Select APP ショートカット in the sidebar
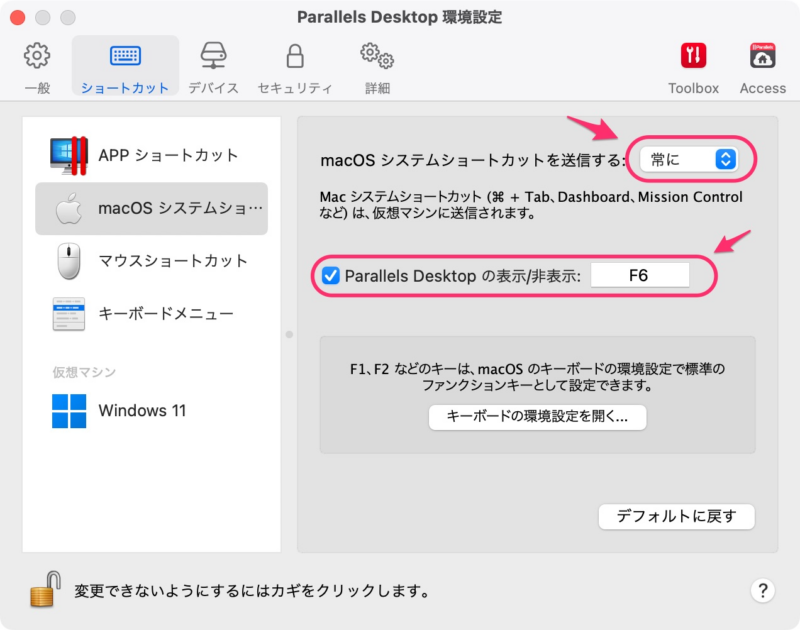Viewport: 800px width, 630px height. [152, 155]
